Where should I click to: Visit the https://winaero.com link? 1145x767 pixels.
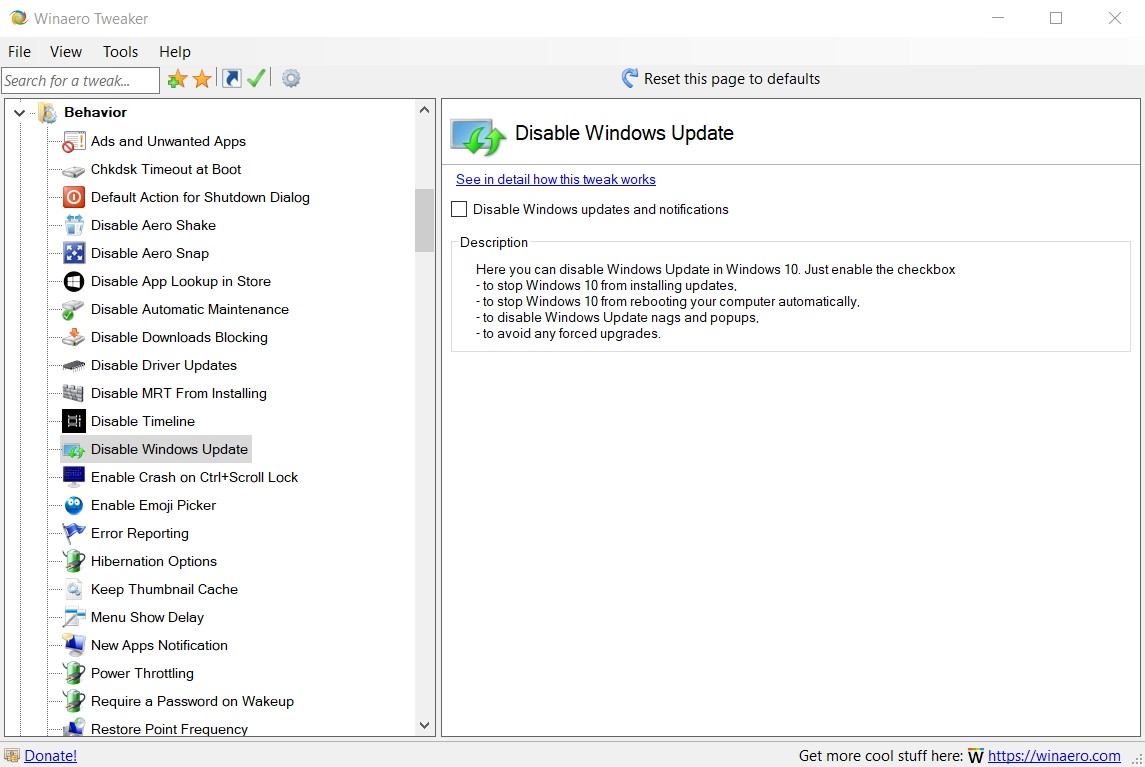pos(1054,756)
